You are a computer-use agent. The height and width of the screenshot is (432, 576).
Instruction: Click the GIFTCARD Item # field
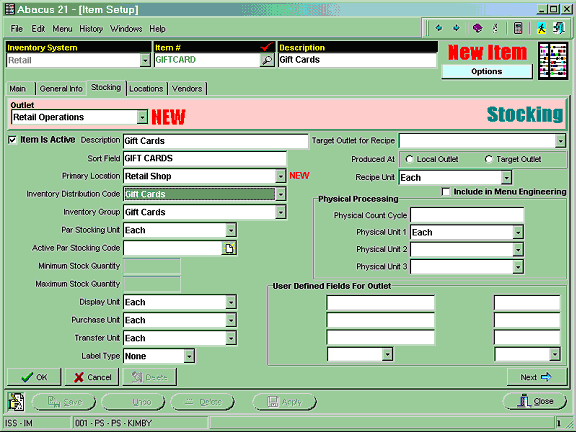(207, 60)
